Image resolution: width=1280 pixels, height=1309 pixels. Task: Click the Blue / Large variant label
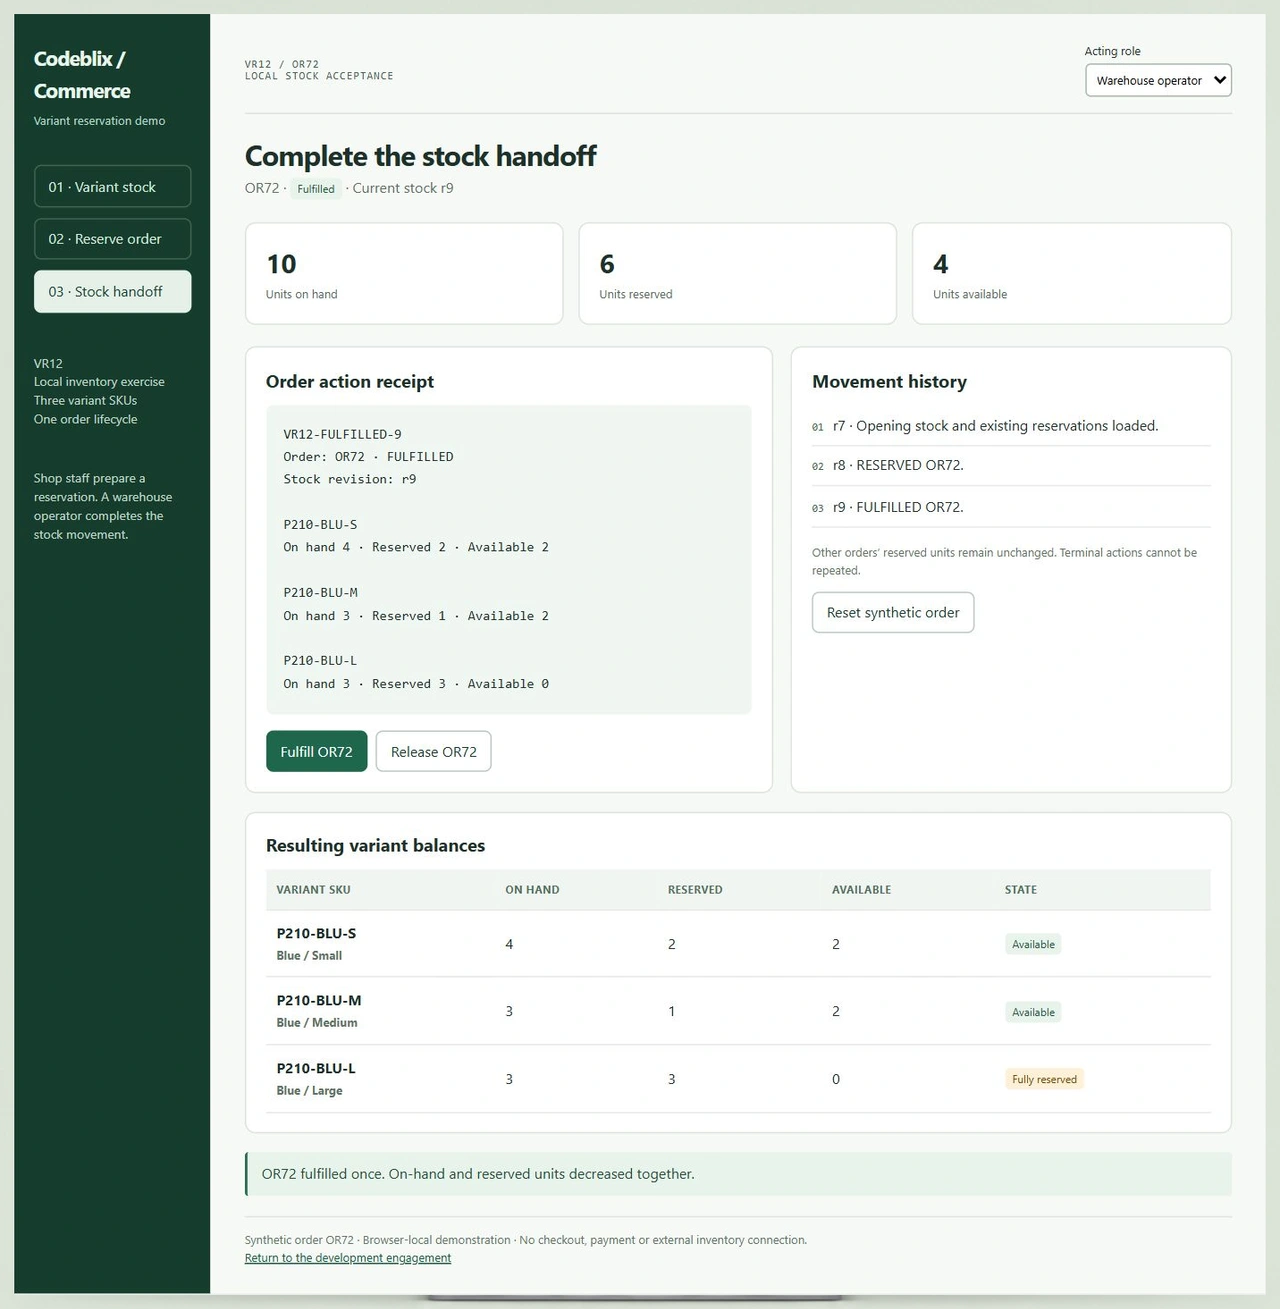click(x=309, y=1091)
